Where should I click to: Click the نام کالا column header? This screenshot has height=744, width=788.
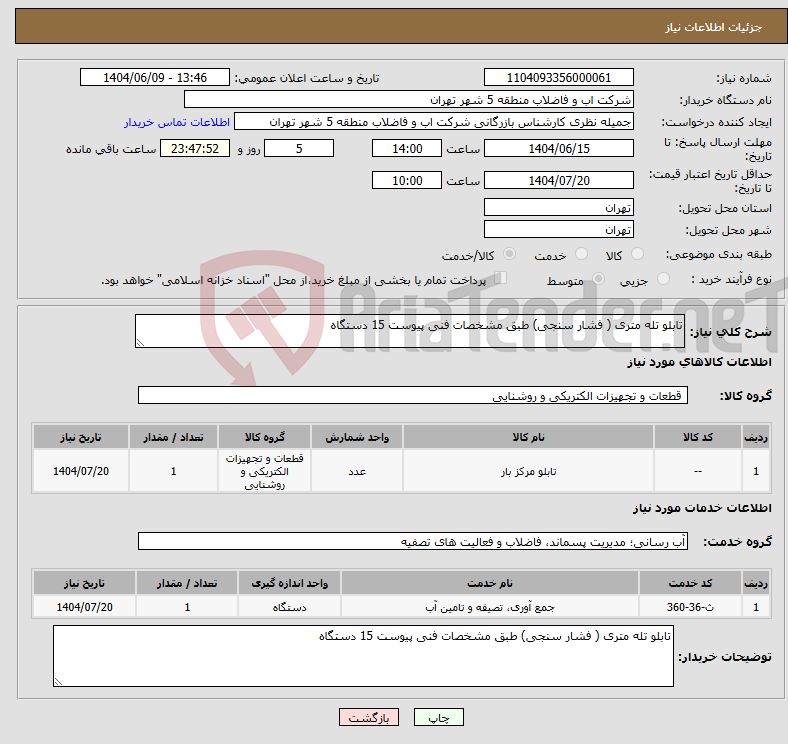[x=528, y=437]
